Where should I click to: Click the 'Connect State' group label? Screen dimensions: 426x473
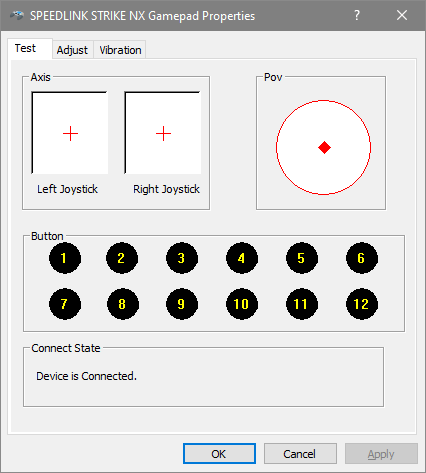(66, 348)
